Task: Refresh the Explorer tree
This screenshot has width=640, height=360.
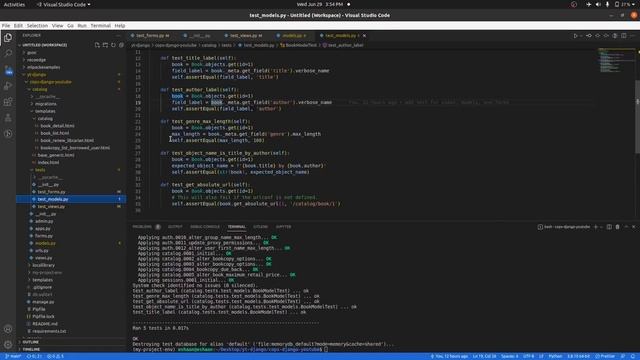Action: (113, 45)
